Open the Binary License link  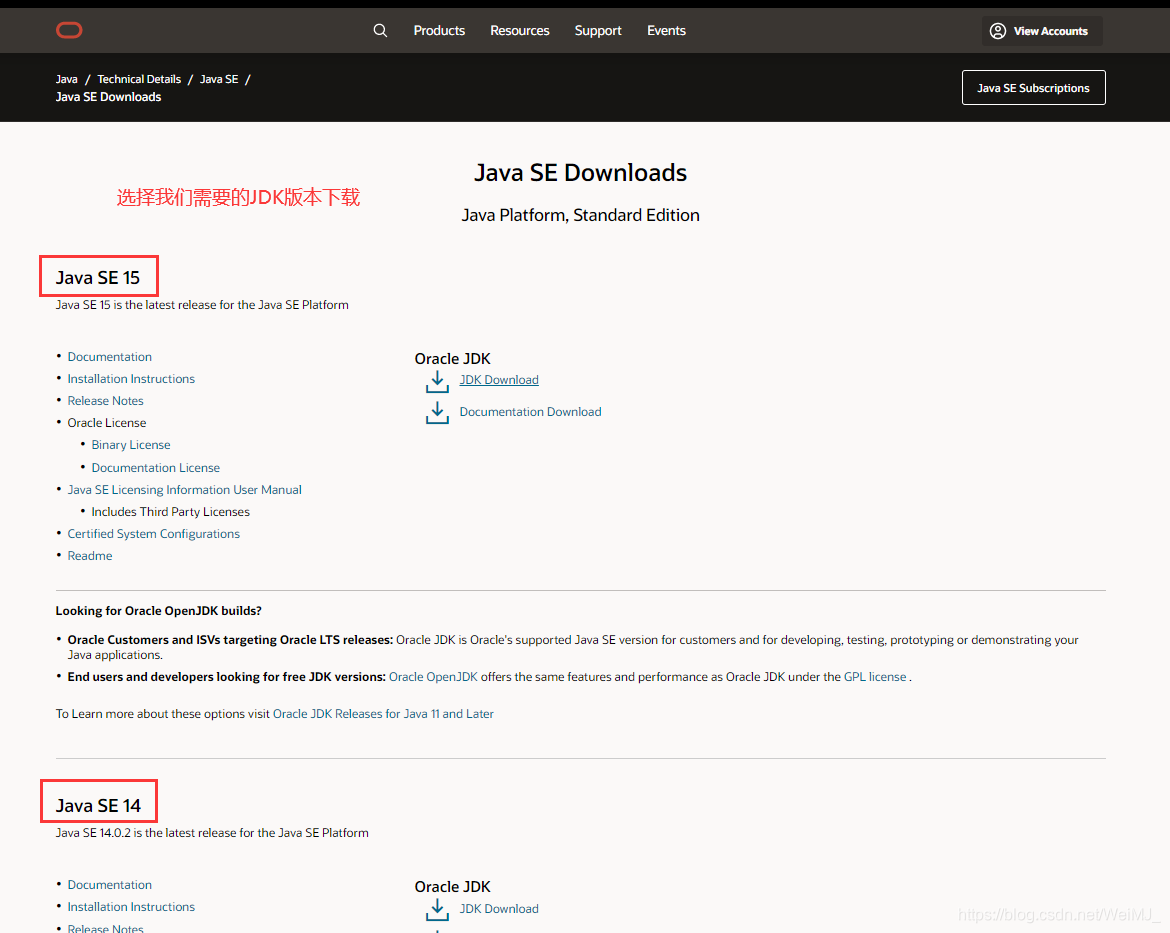point(131,445)
